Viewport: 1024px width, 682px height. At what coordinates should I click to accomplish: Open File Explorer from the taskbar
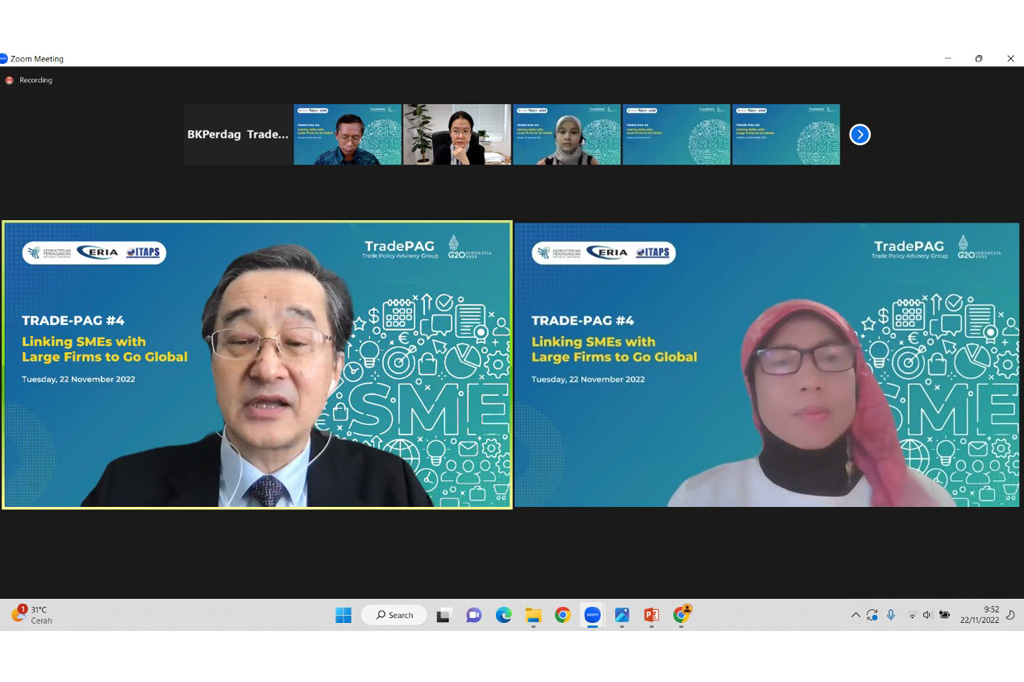point(534,615)
